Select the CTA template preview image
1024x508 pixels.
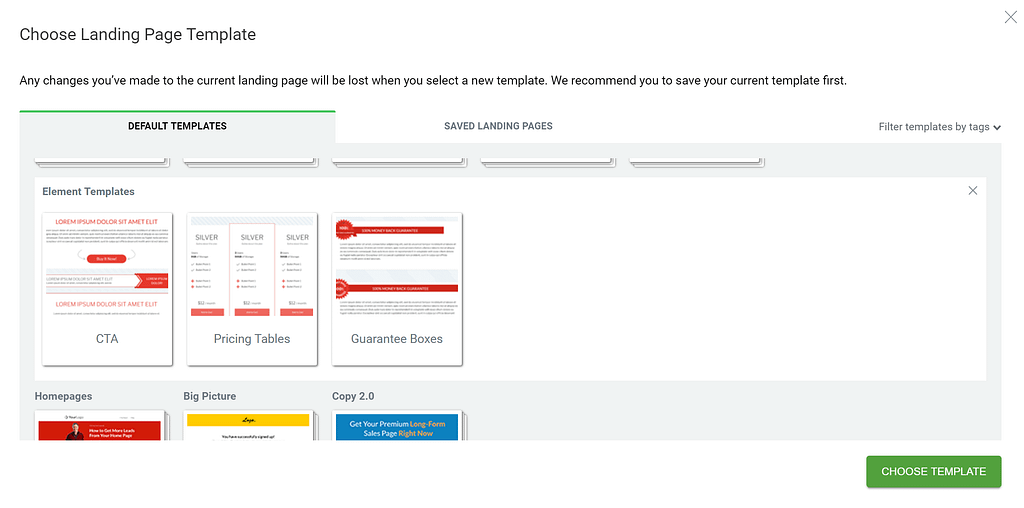[x=107, y=267]
